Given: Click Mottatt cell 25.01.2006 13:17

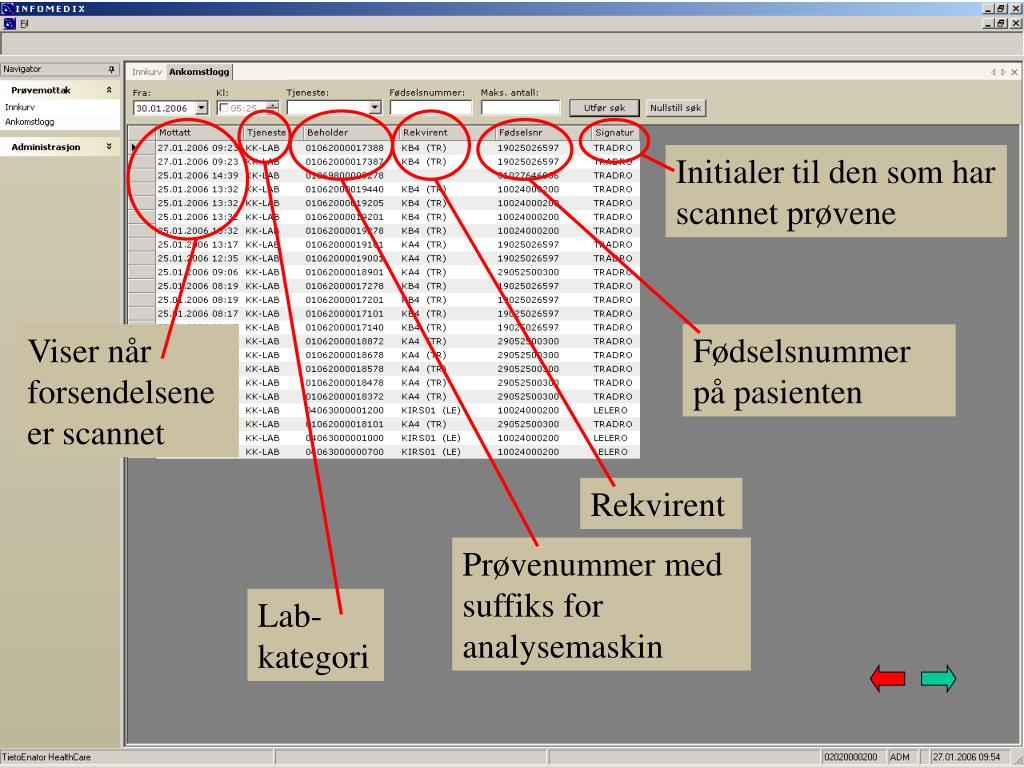Looking at the screenshot, I should [x=198, y=245].
